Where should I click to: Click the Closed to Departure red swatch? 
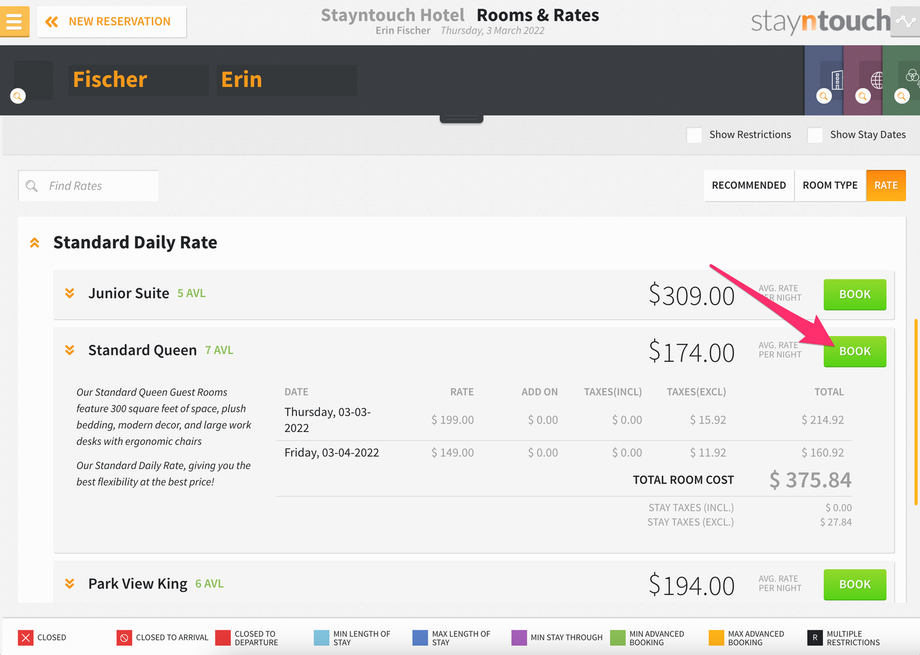[223, 637]
